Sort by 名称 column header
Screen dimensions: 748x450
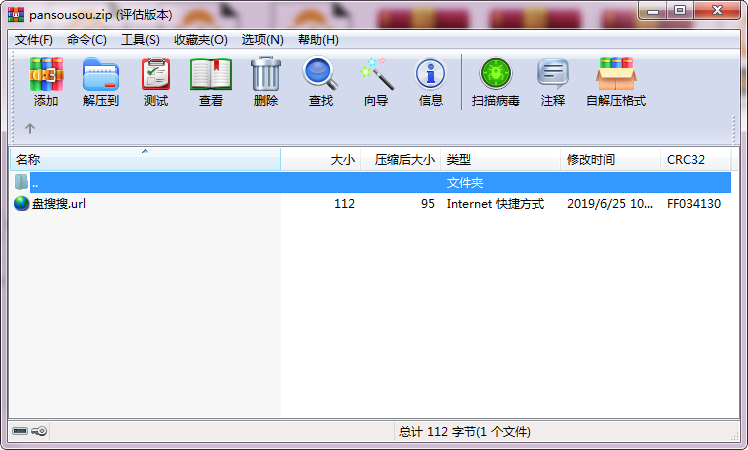point(145,159)
